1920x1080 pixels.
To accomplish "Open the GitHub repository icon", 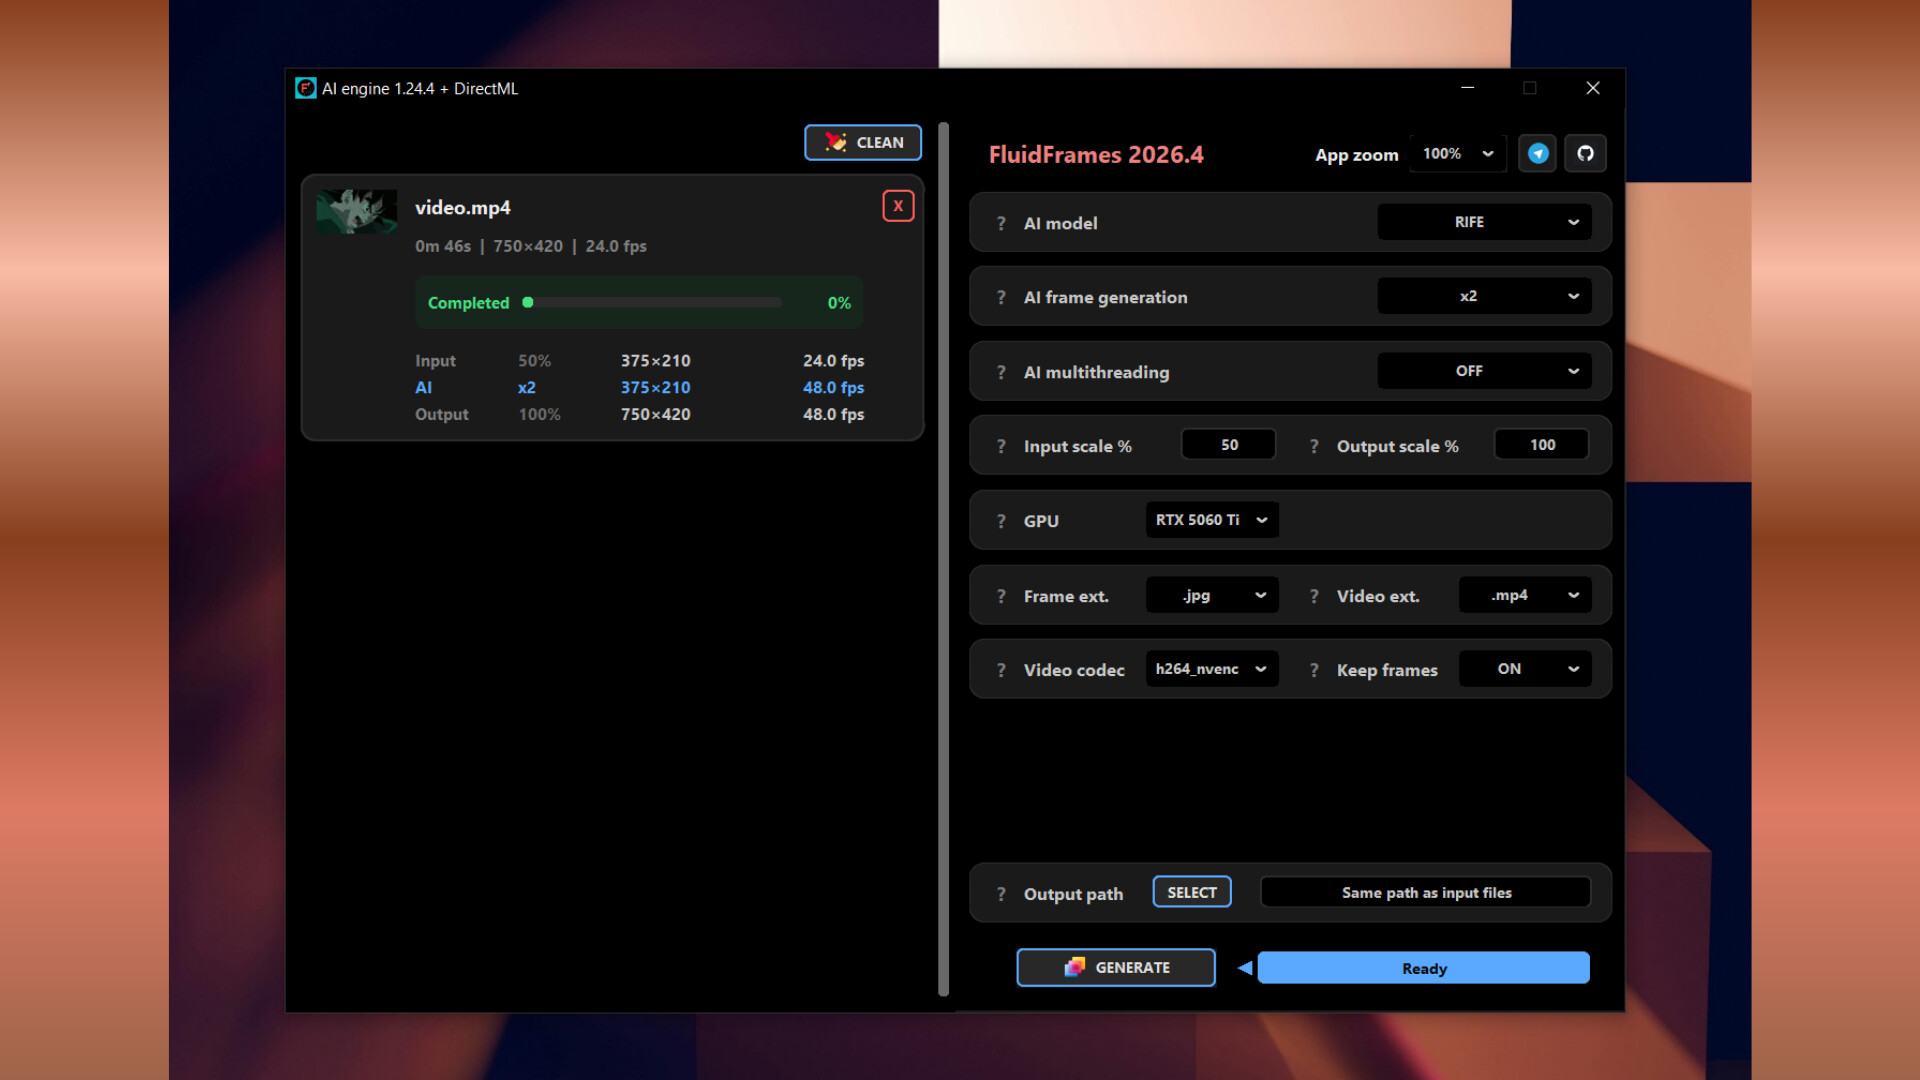I will pyautogui.click(x=1585, y=154).
